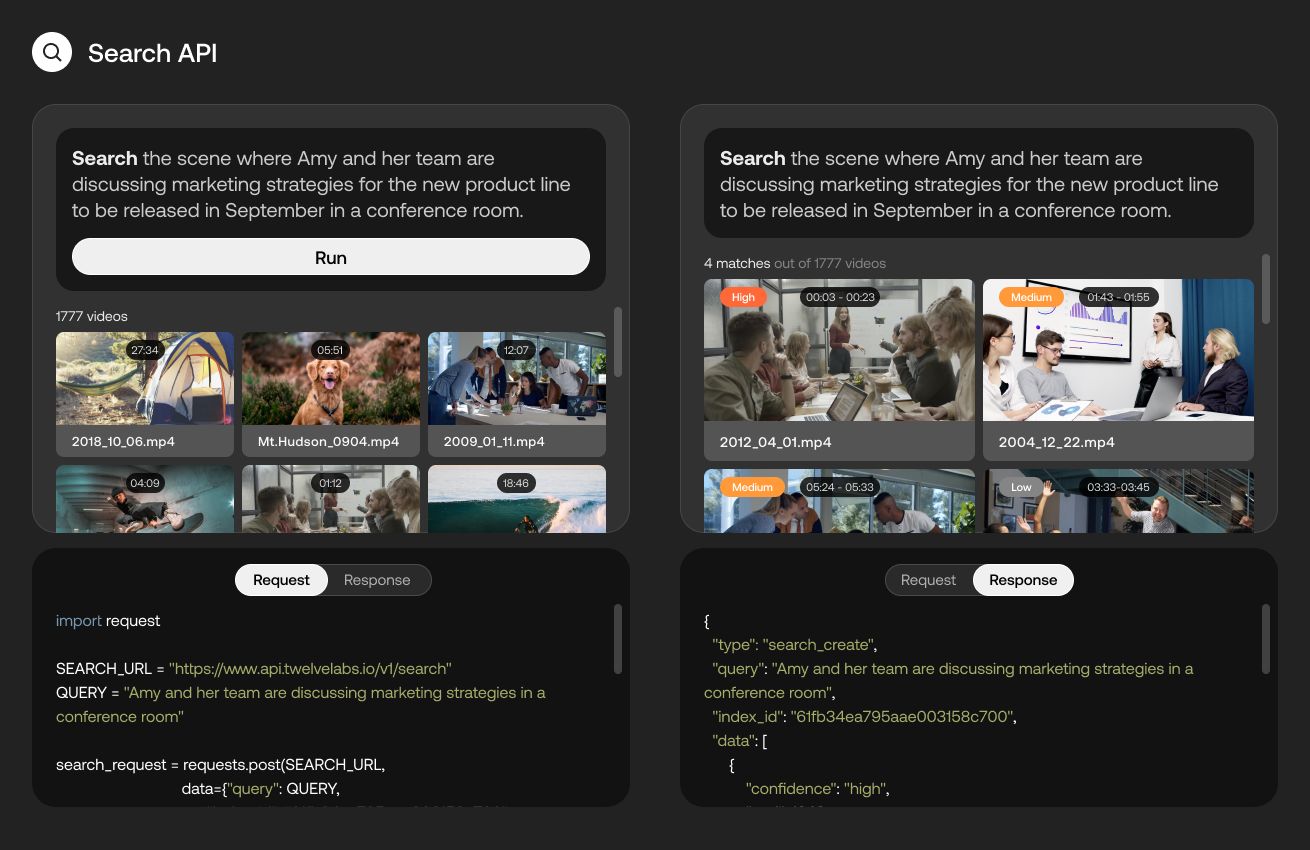Click the Low badge on the 03:33-03:45 result
This screenshot has width=1310, height=850.
click(x=1021, y=487)
